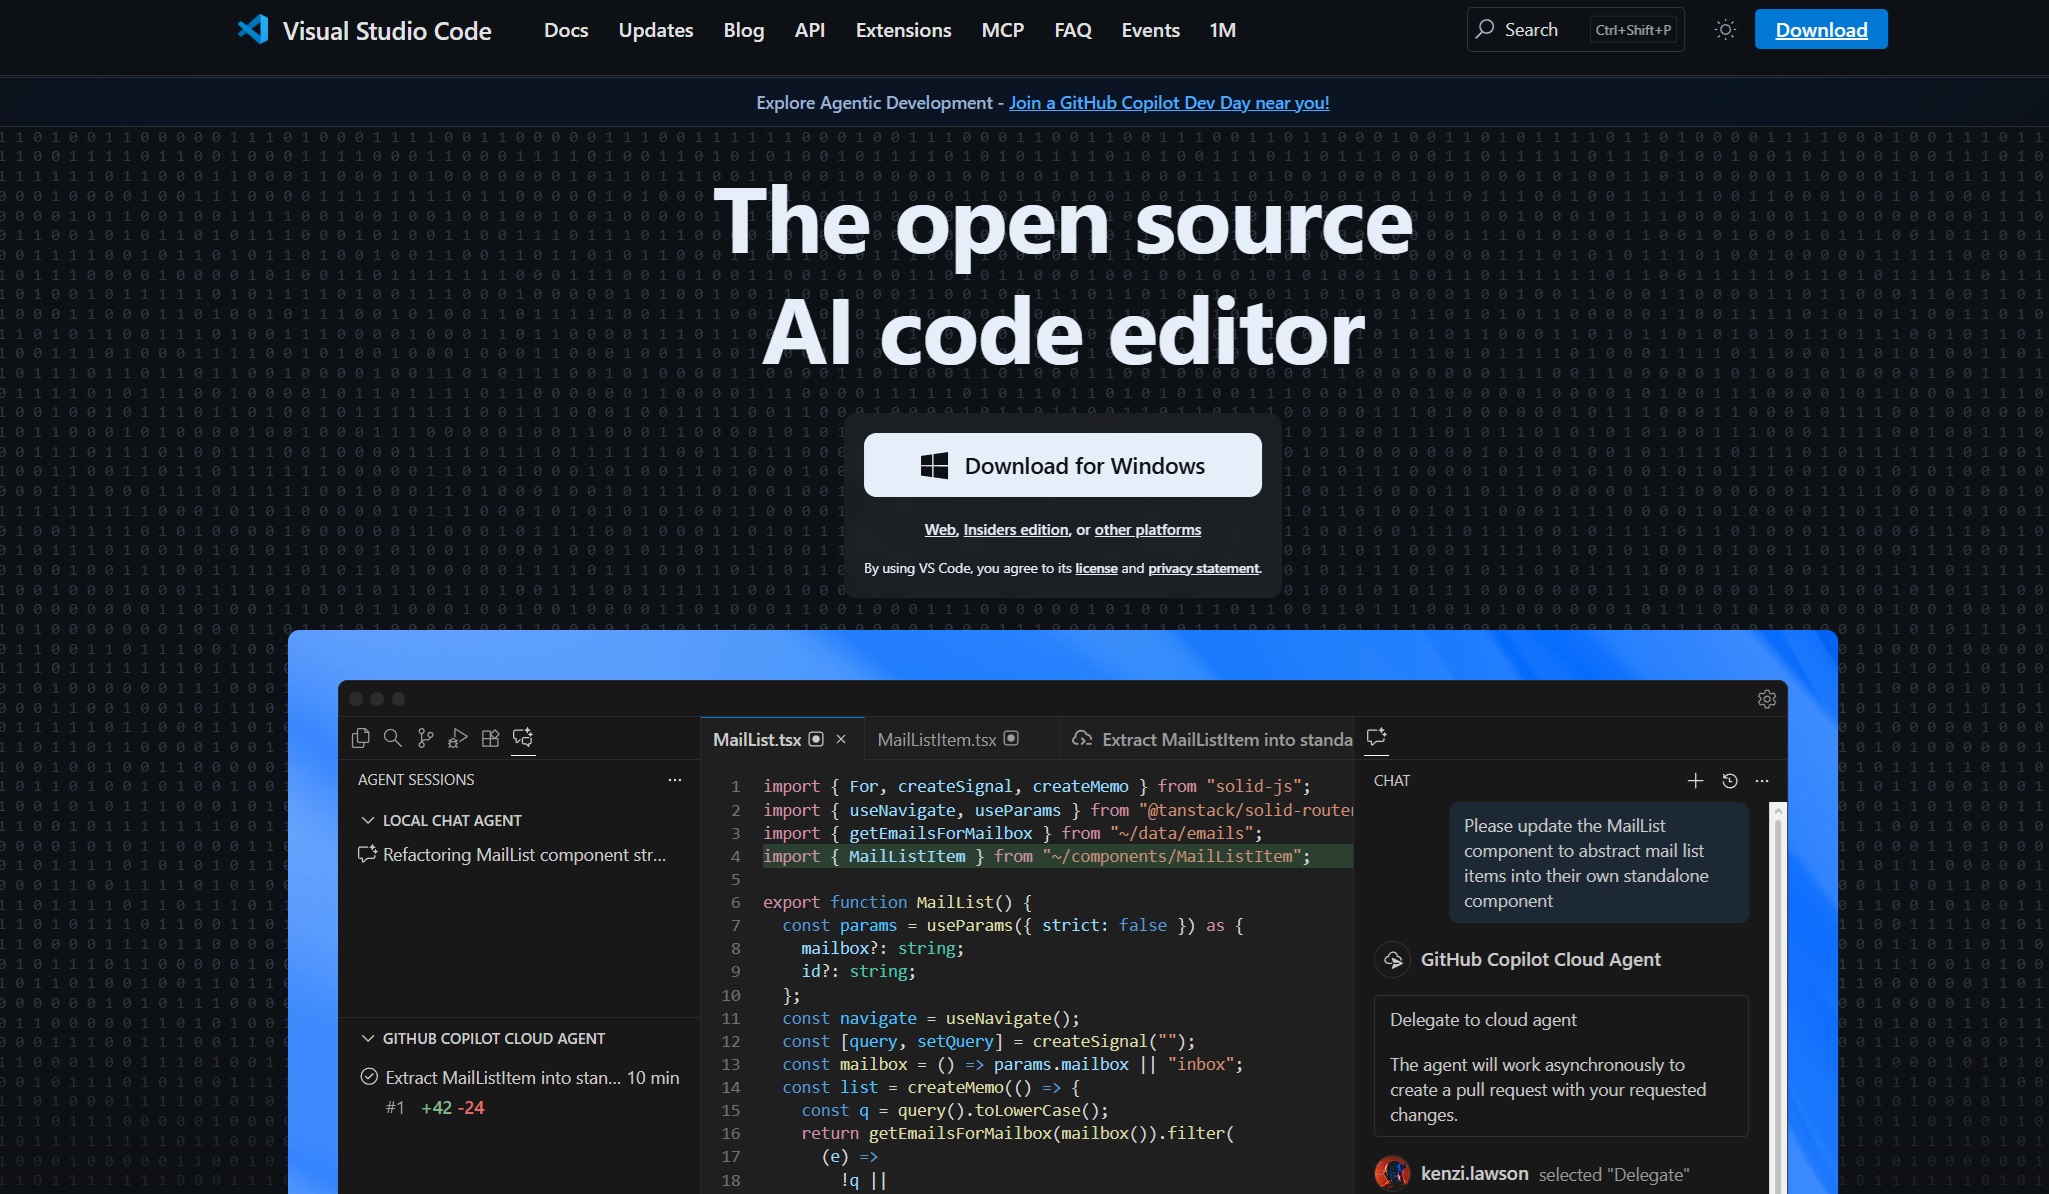Start a new chat with the plus icon
The width and height of the screenshot is (2049, 1194).
tap(1695, 781)
